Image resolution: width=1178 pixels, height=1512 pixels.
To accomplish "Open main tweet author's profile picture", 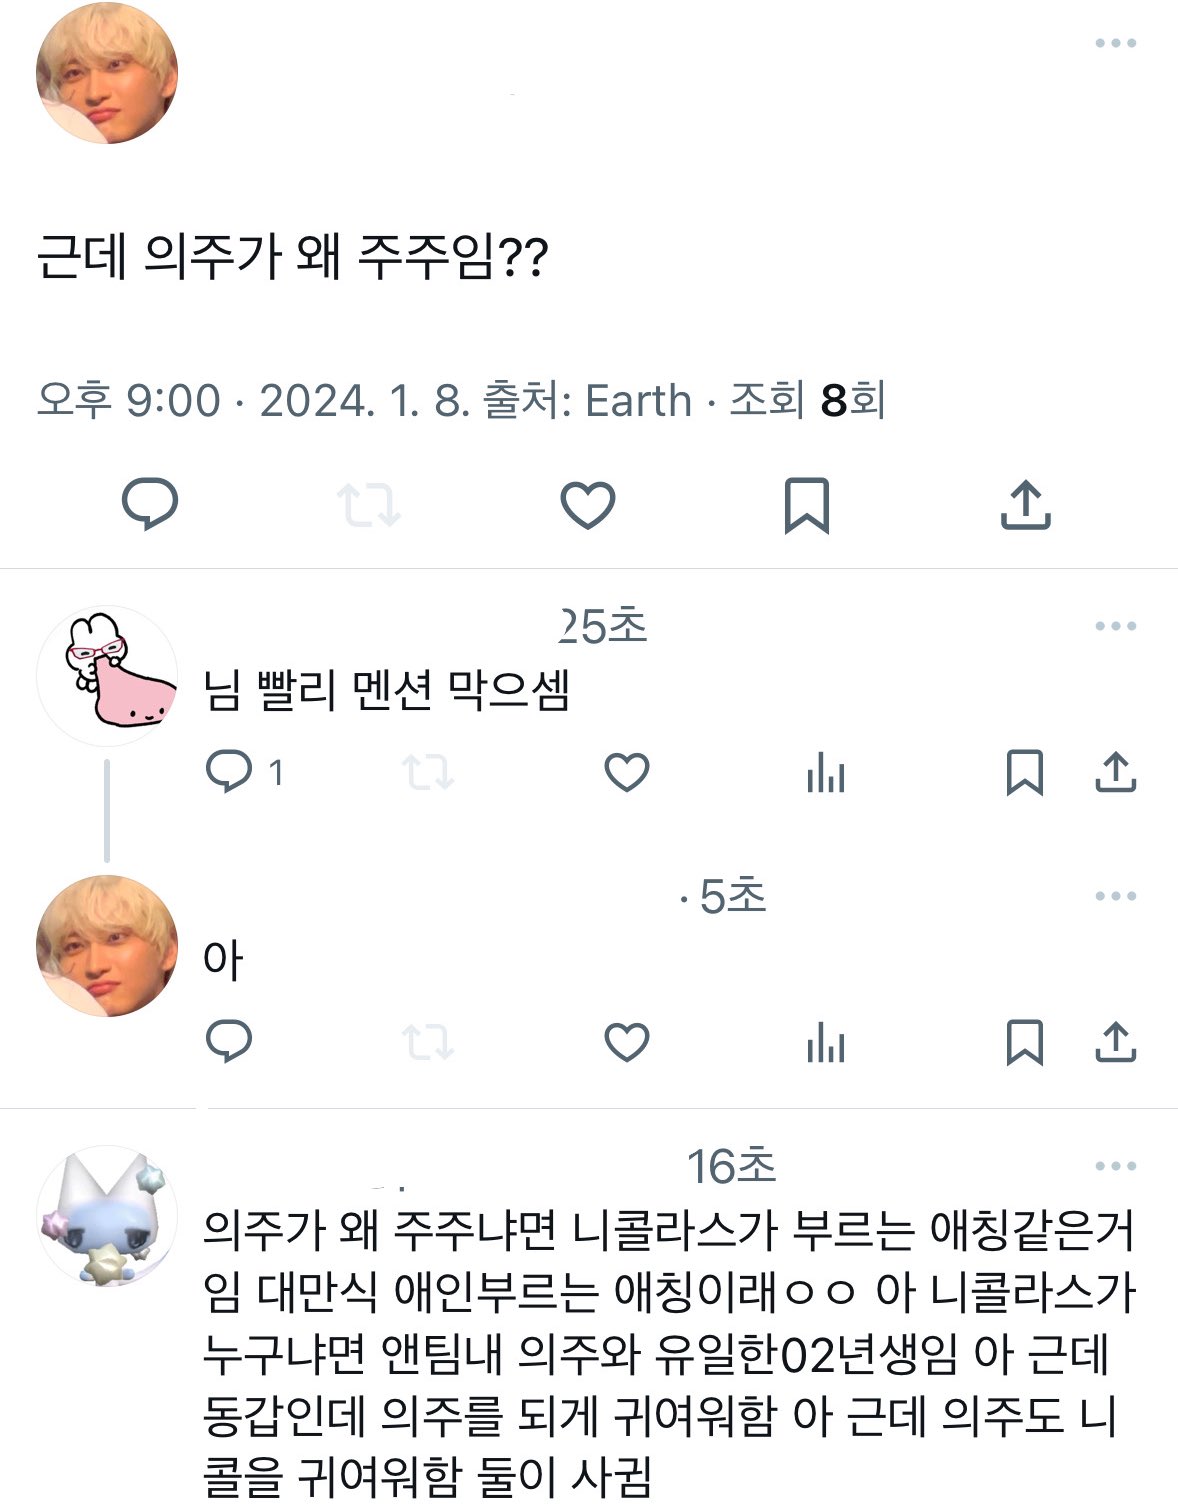I will 107,73.
